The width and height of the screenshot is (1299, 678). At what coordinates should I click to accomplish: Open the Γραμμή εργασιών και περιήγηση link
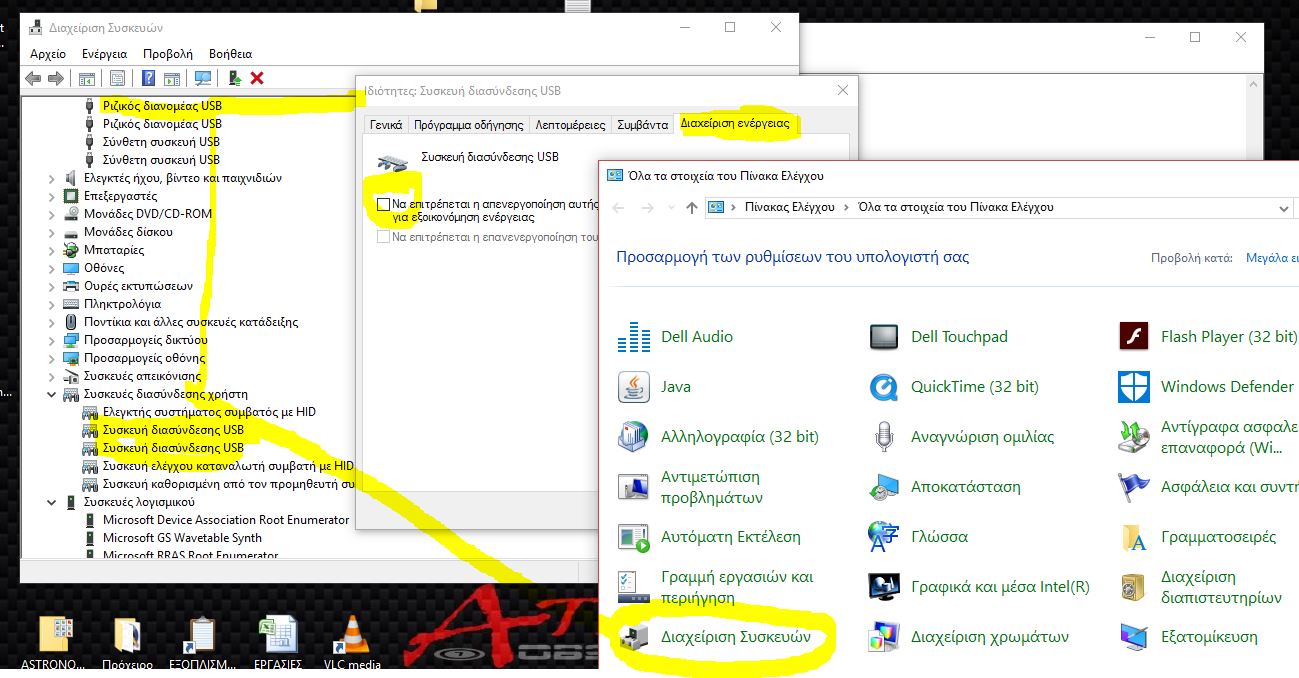click(x=737, y=587)
